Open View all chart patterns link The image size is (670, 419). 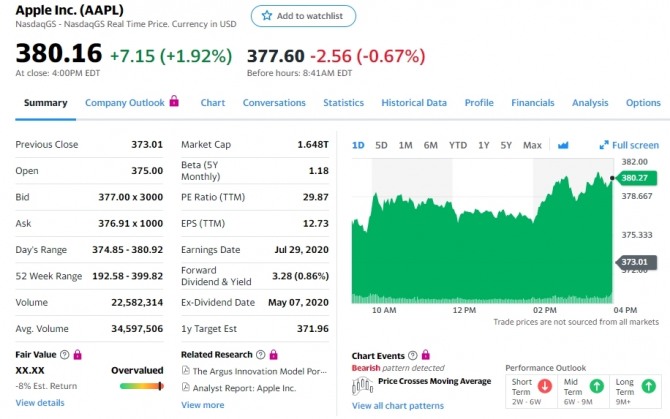[397, 405]
